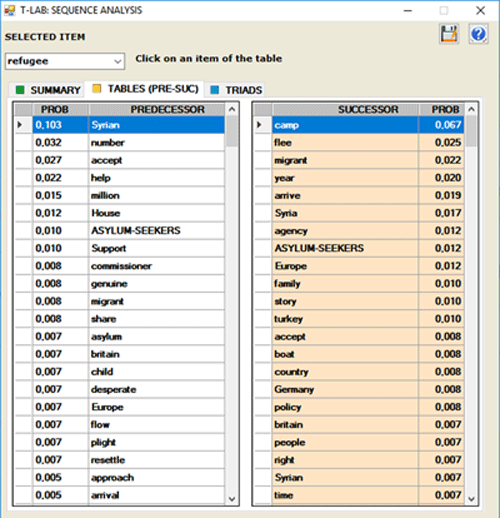Click successor table scroll up arrow

(471, 109)
